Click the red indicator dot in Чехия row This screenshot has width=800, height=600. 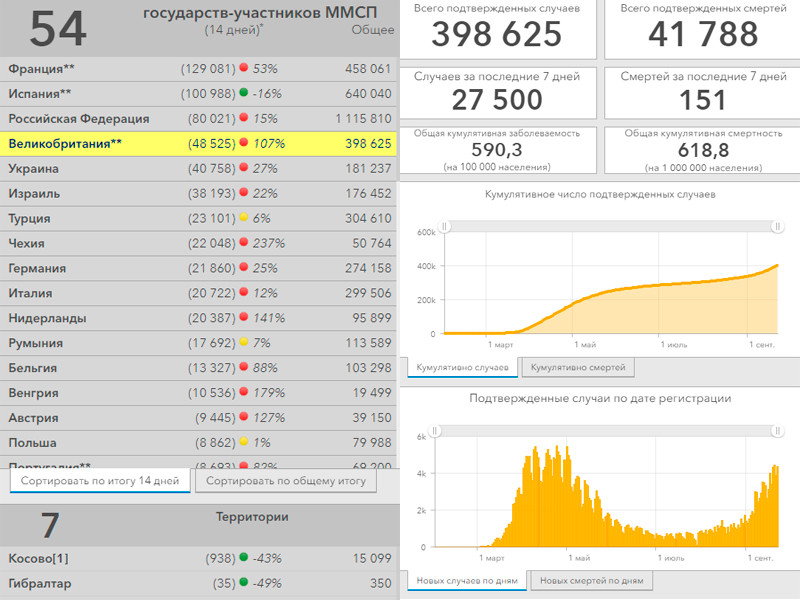tap(244, 244)
